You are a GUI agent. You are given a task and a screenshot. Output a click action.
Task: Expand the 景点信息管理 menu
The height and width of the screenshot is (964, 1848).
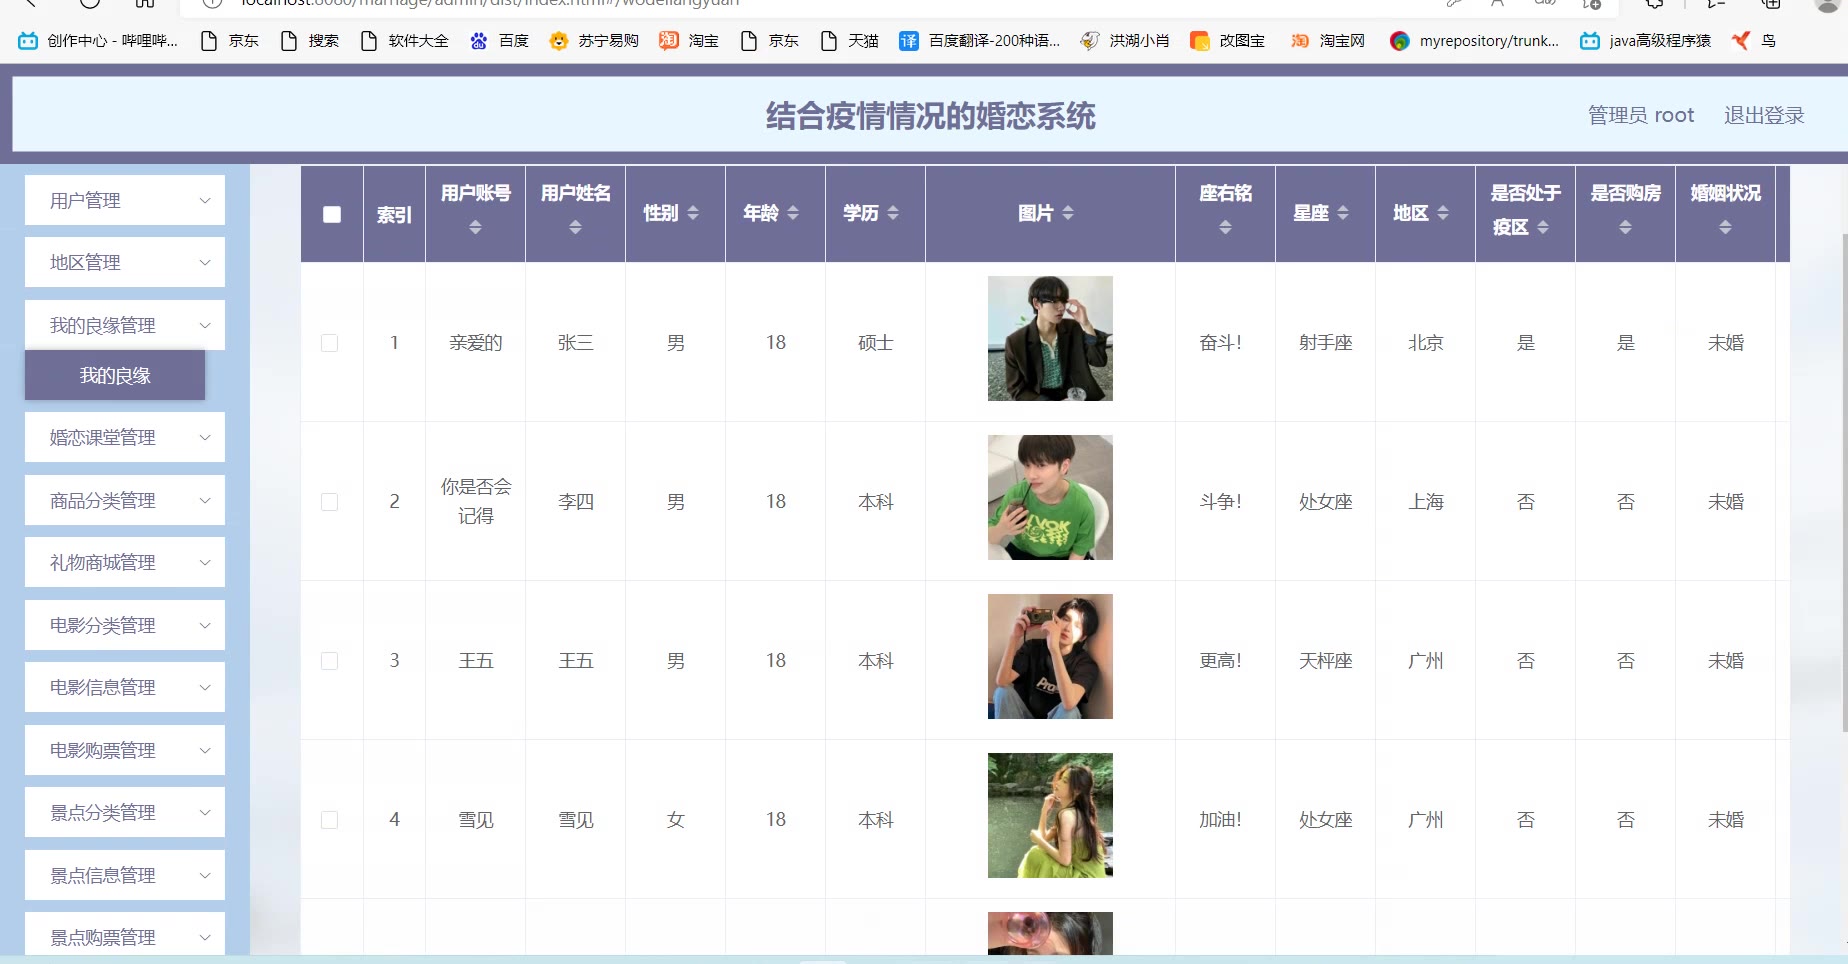[x=125, y=875]
